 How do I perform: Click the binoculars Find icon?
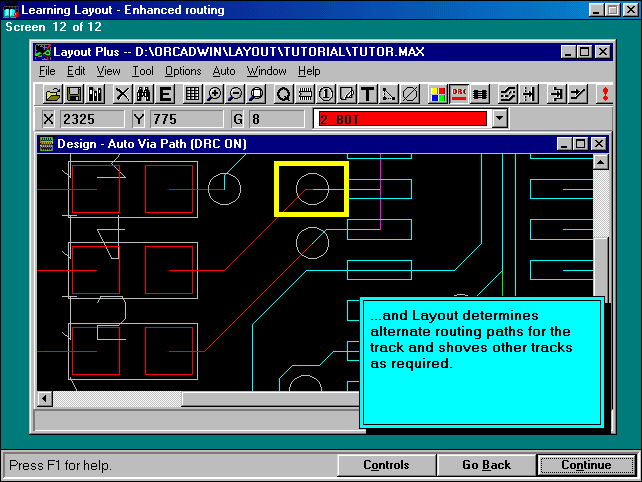click(143, 94)
